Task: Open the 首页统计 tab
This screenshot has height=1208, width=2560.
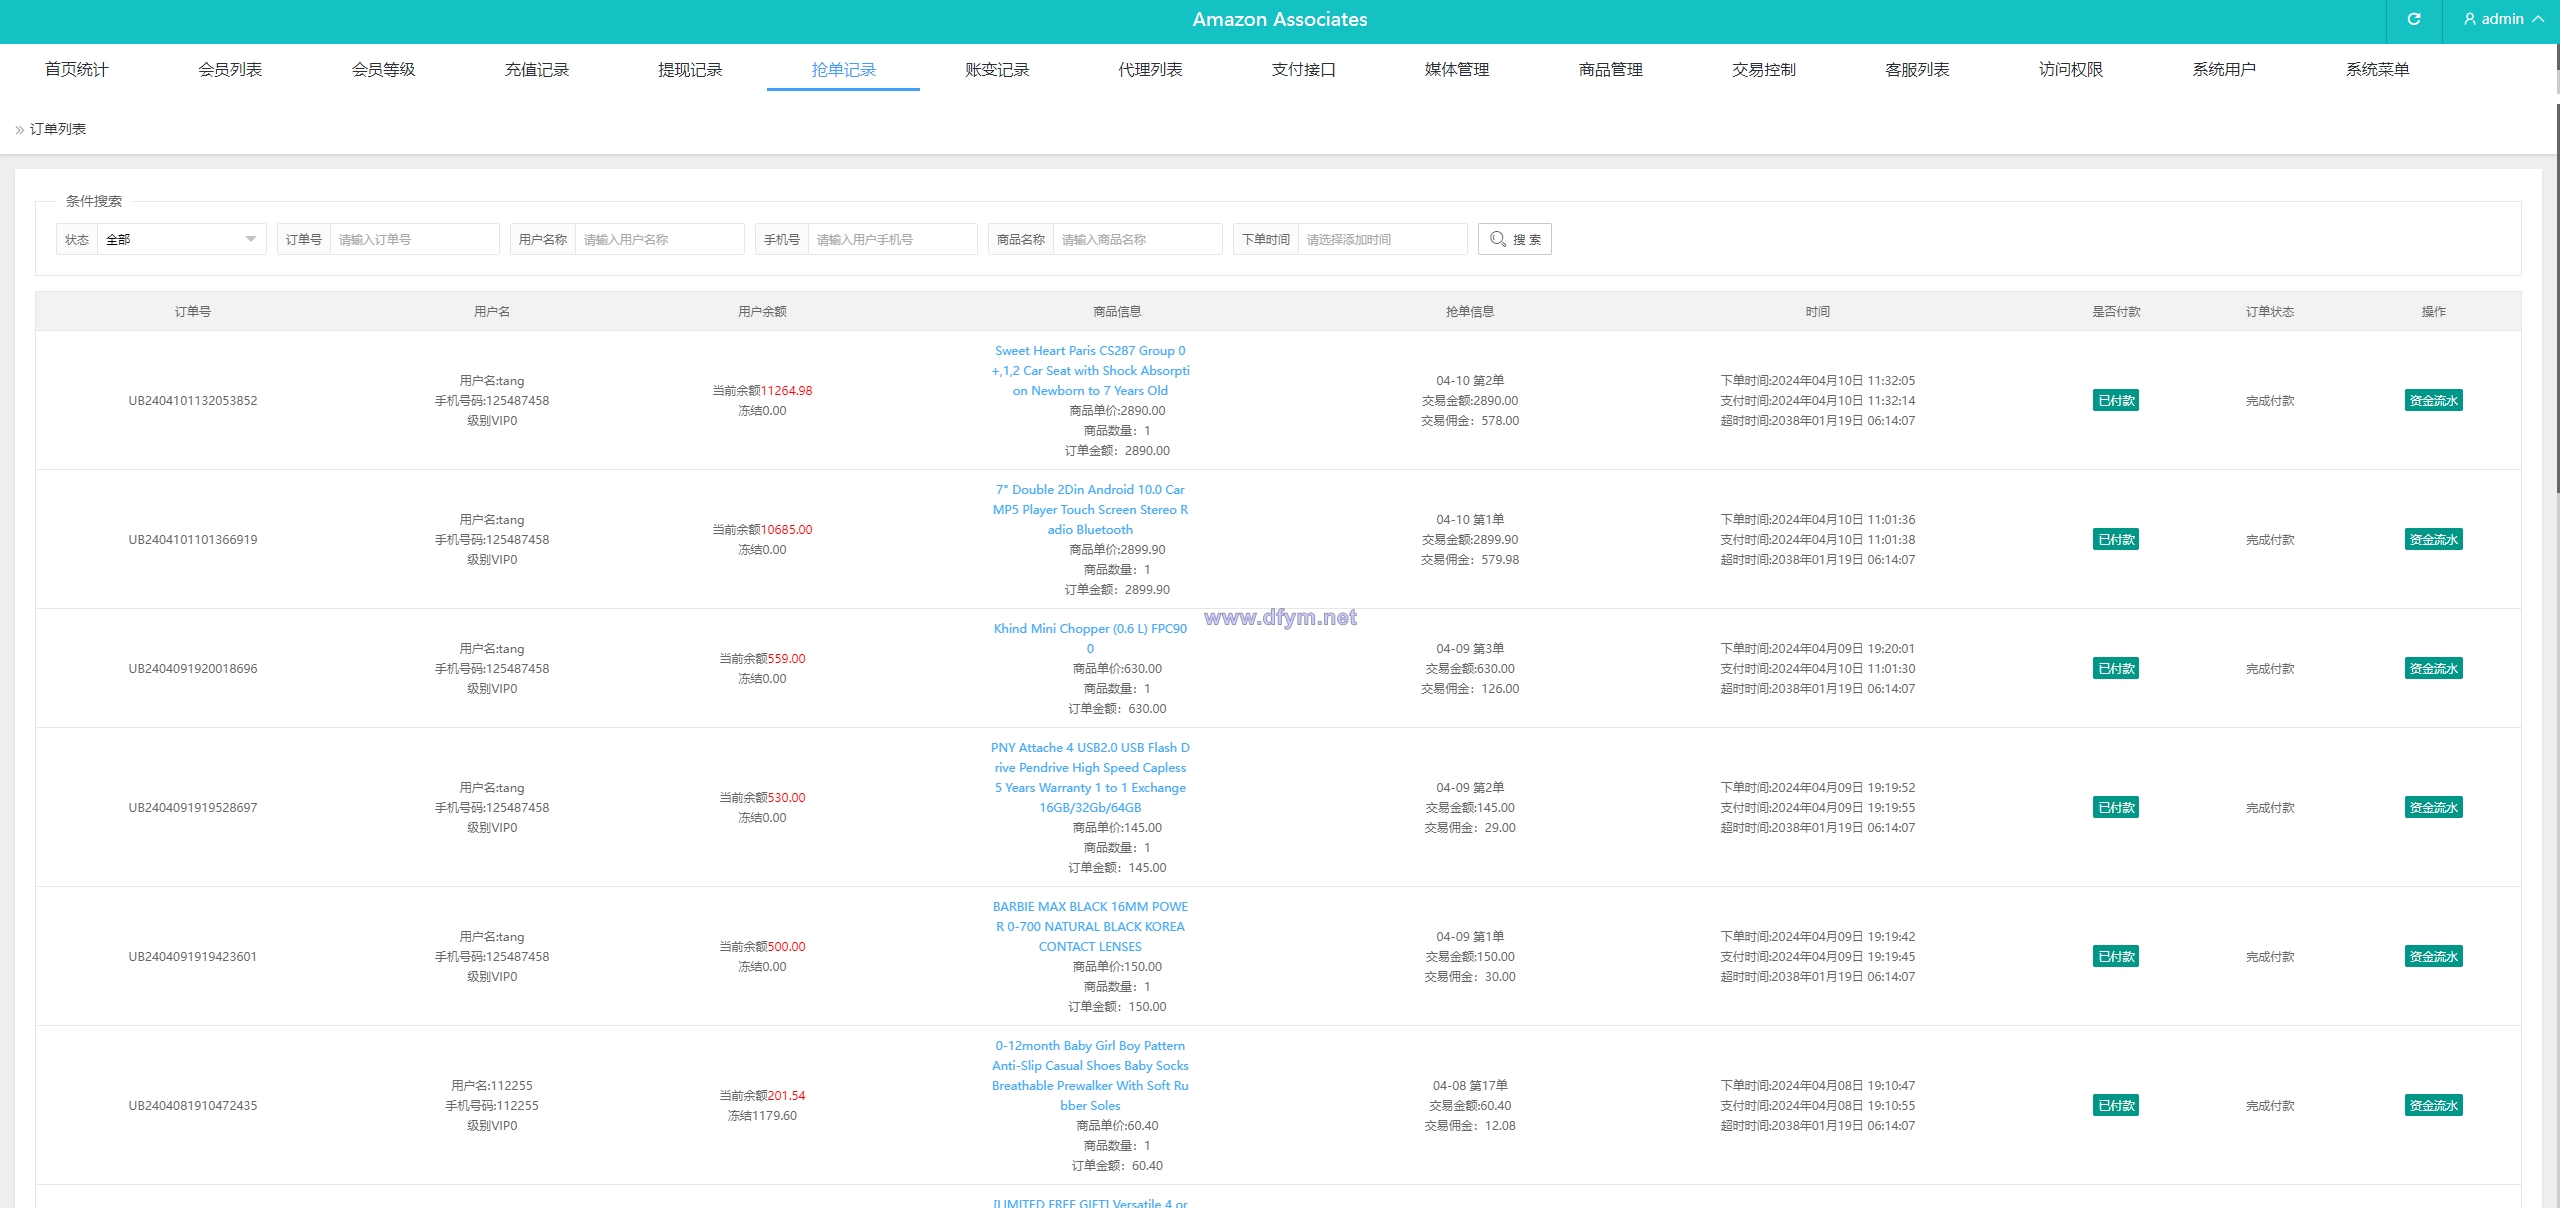Action: 76,69
